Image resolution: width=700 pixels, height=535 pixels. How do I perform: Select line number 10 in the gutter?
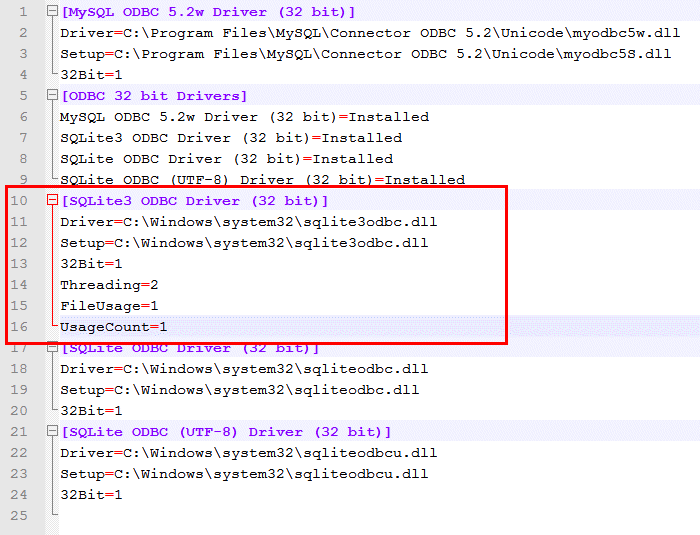[19, 201]
